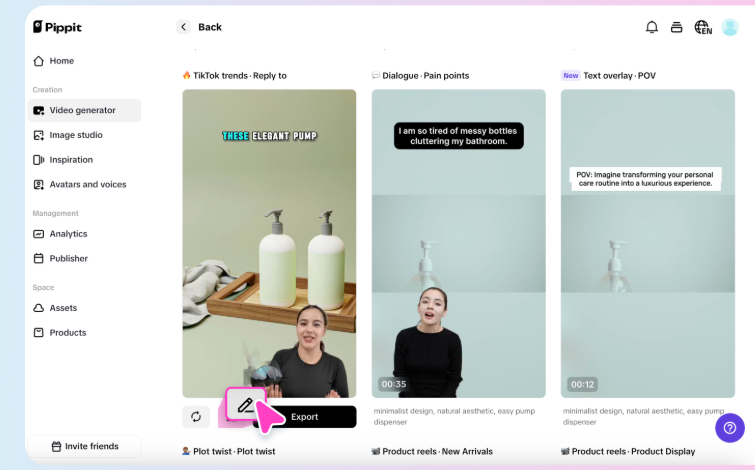
Task: Click the Inspiration icon
Action: click(39, 160)
